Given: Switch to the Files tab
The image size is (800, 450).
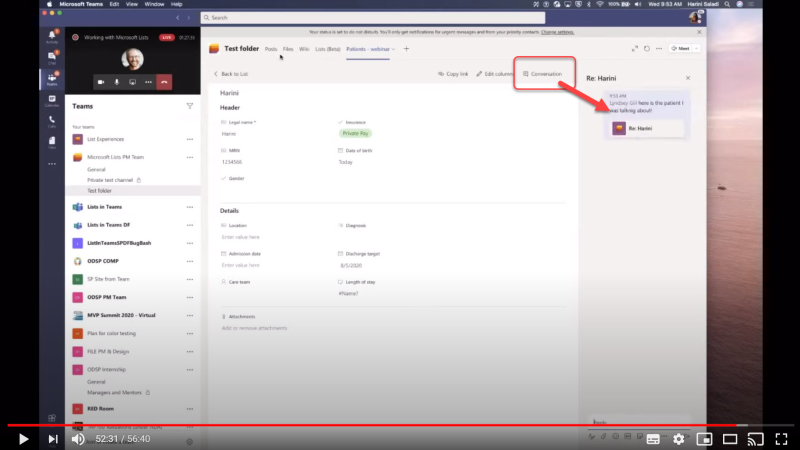Looking at the screenshot, I should pos(288,49).
